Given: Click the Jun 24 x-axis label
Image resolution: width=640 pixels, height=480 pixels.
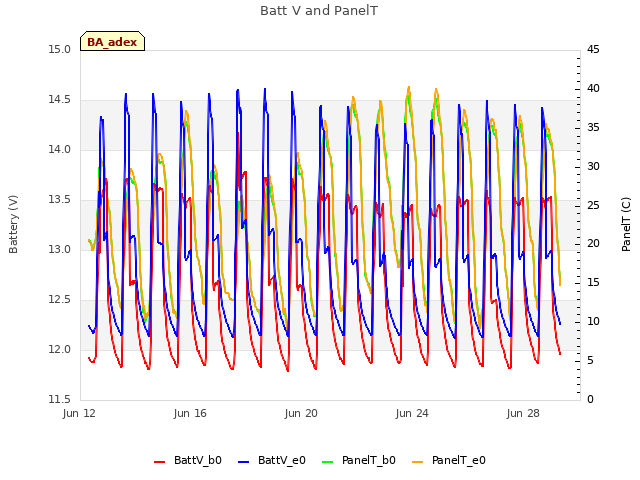Looking at the screenshot, I should coord(412,413).
